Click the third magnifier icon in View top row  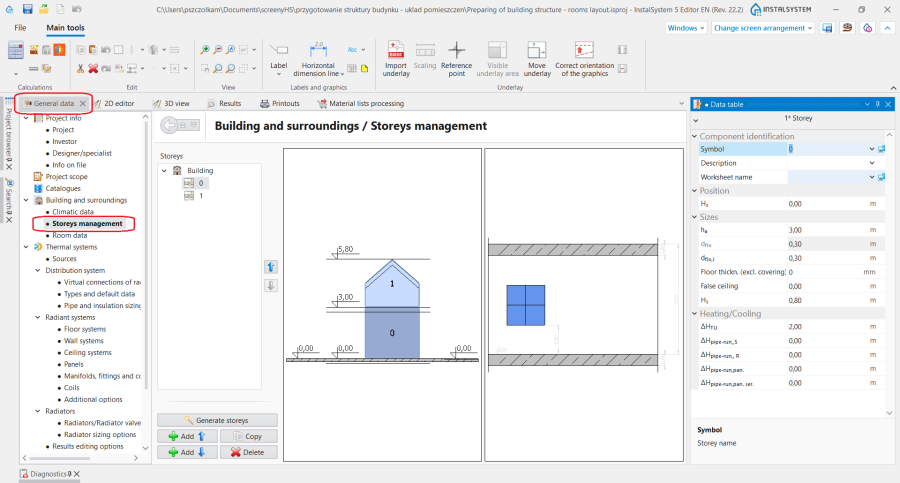[230, 50]
